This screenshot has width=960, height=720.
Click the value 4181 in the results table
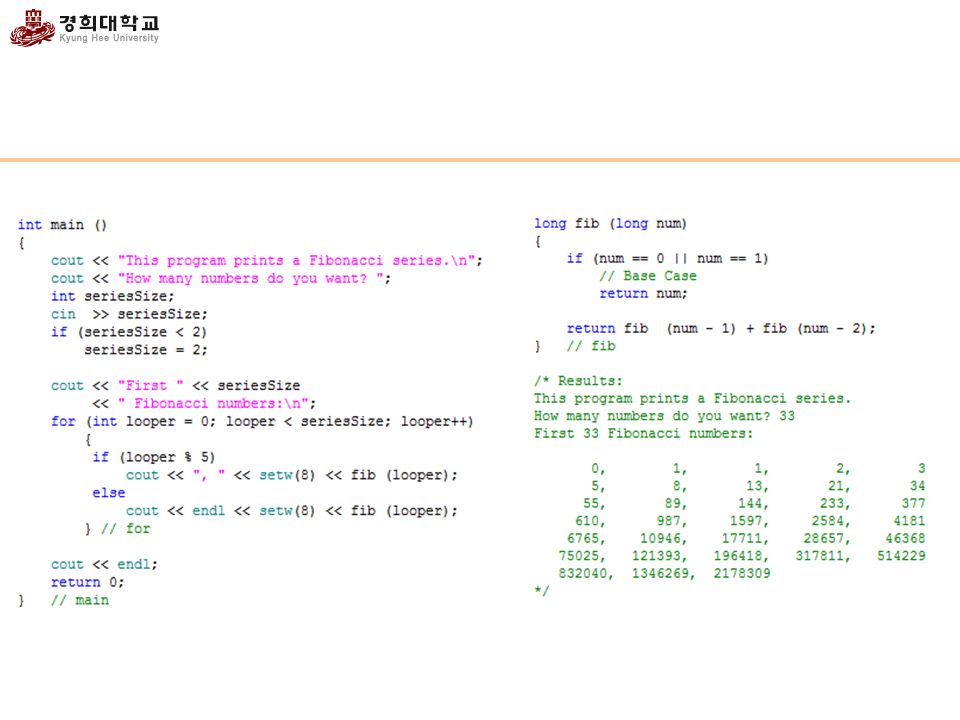[x=909, y=521]
